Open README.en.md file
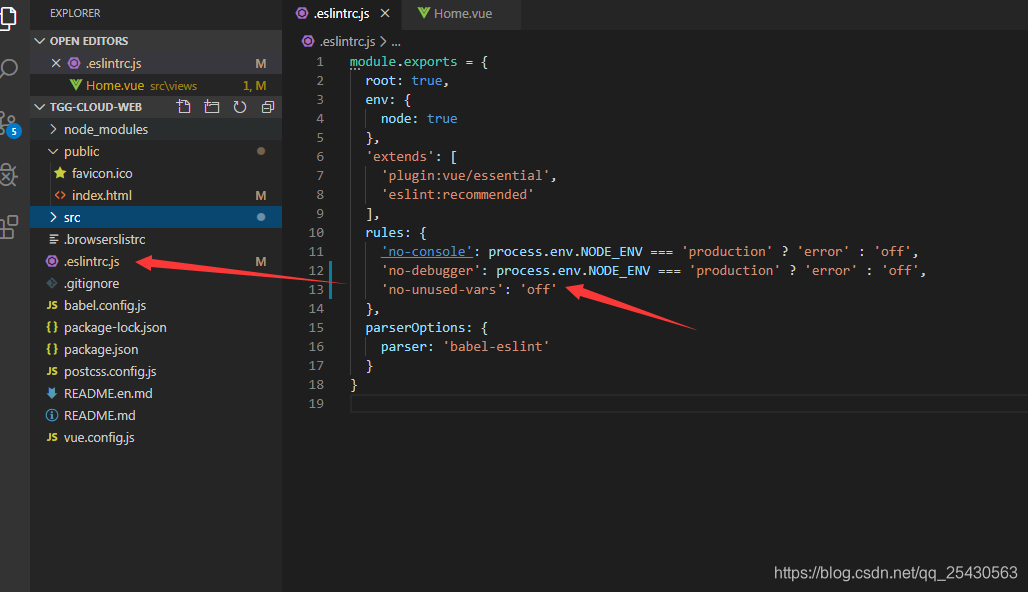The width and height of the screenshot is (1028, 592). coord(156,393)
